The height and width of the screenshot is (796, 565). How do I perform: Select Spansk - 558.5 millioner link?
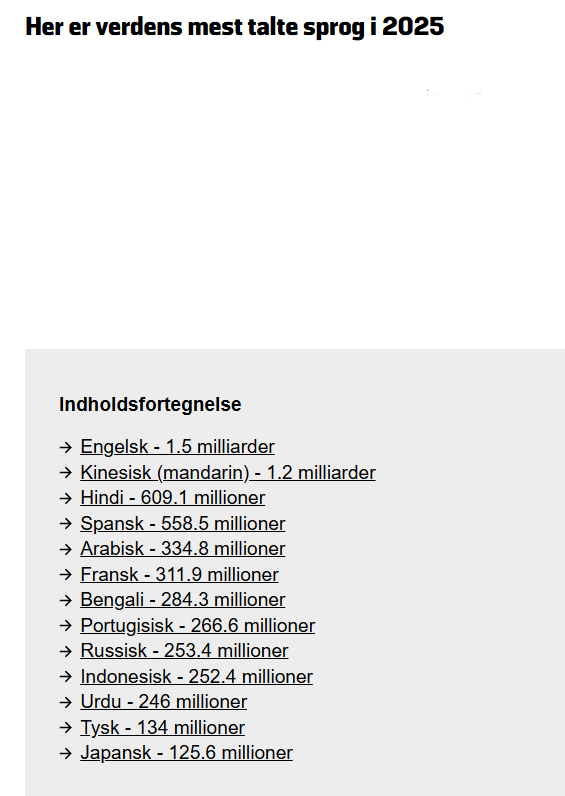pos(183,523)
